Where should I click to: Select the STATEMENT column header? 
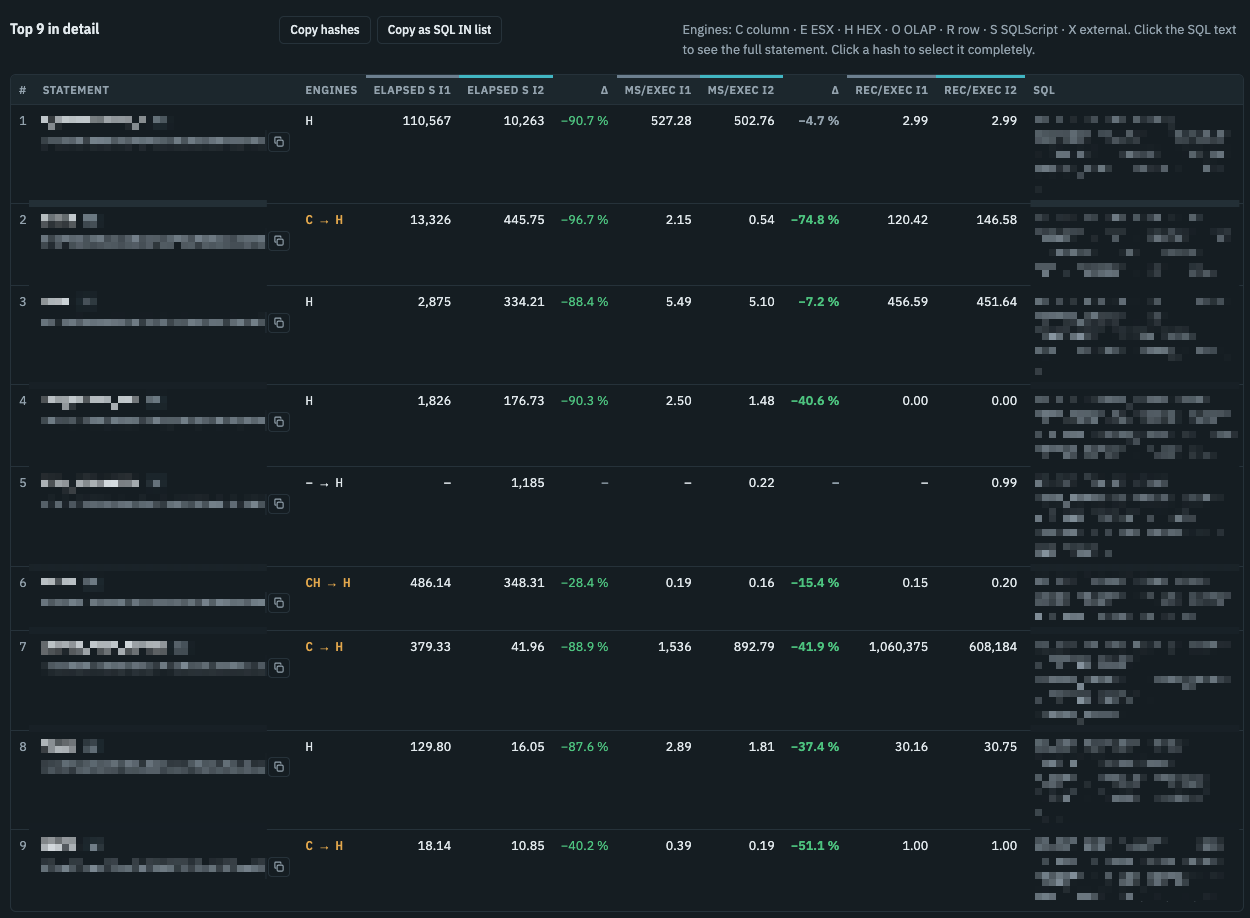pos(76,90)
